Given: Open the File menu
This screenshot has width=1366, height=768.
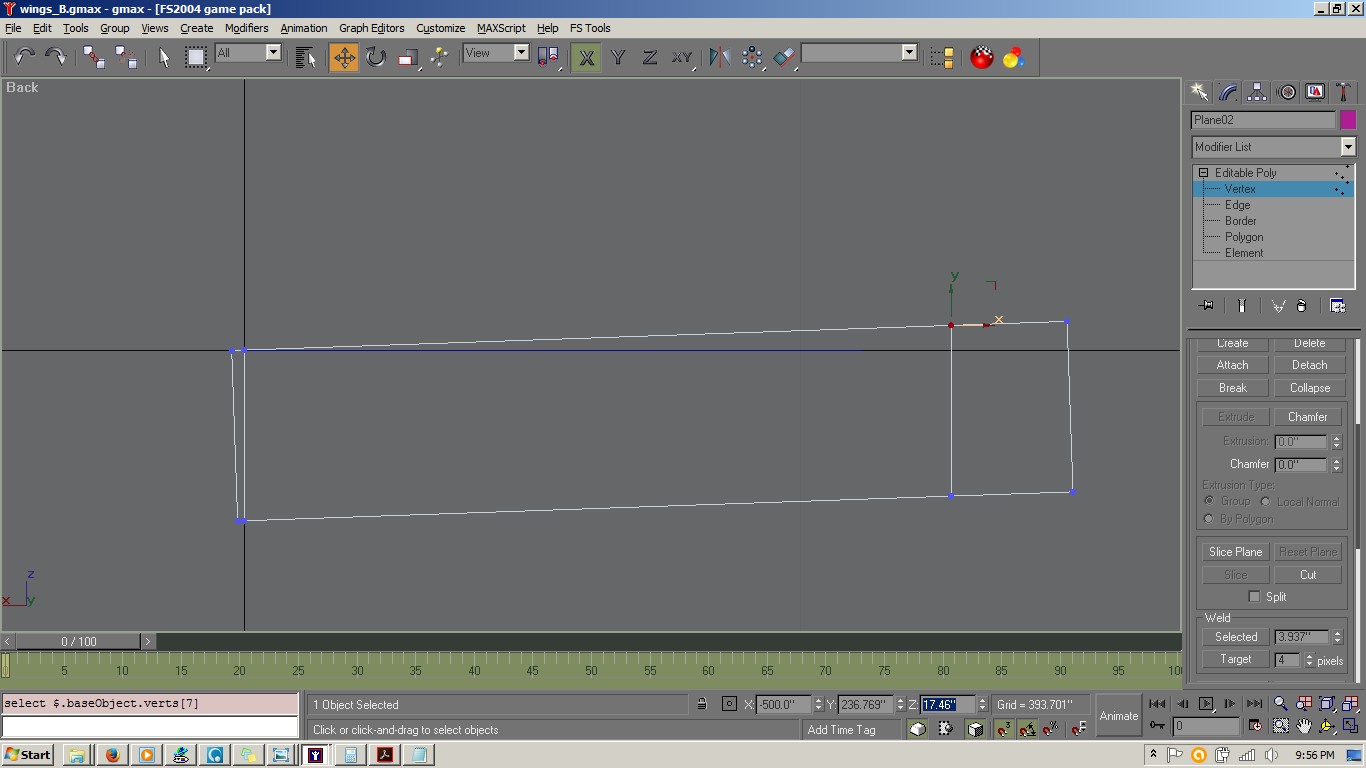Looking at the screenshot, I should coord(13,28).
